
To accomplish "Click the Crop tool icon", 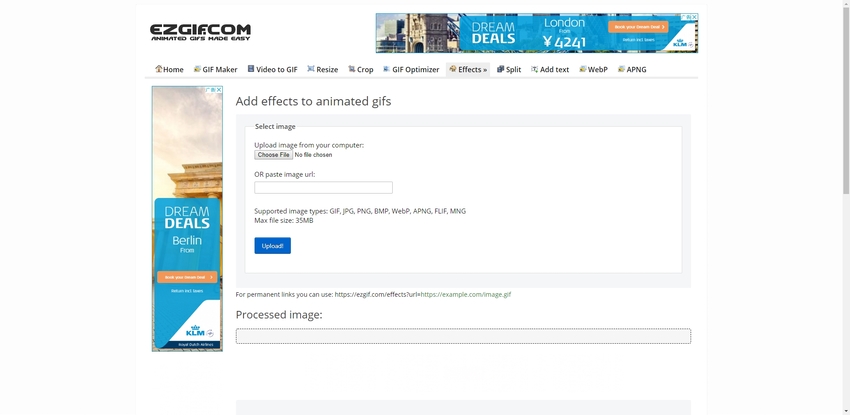I will pyautogui.click(x=352, y=69).
